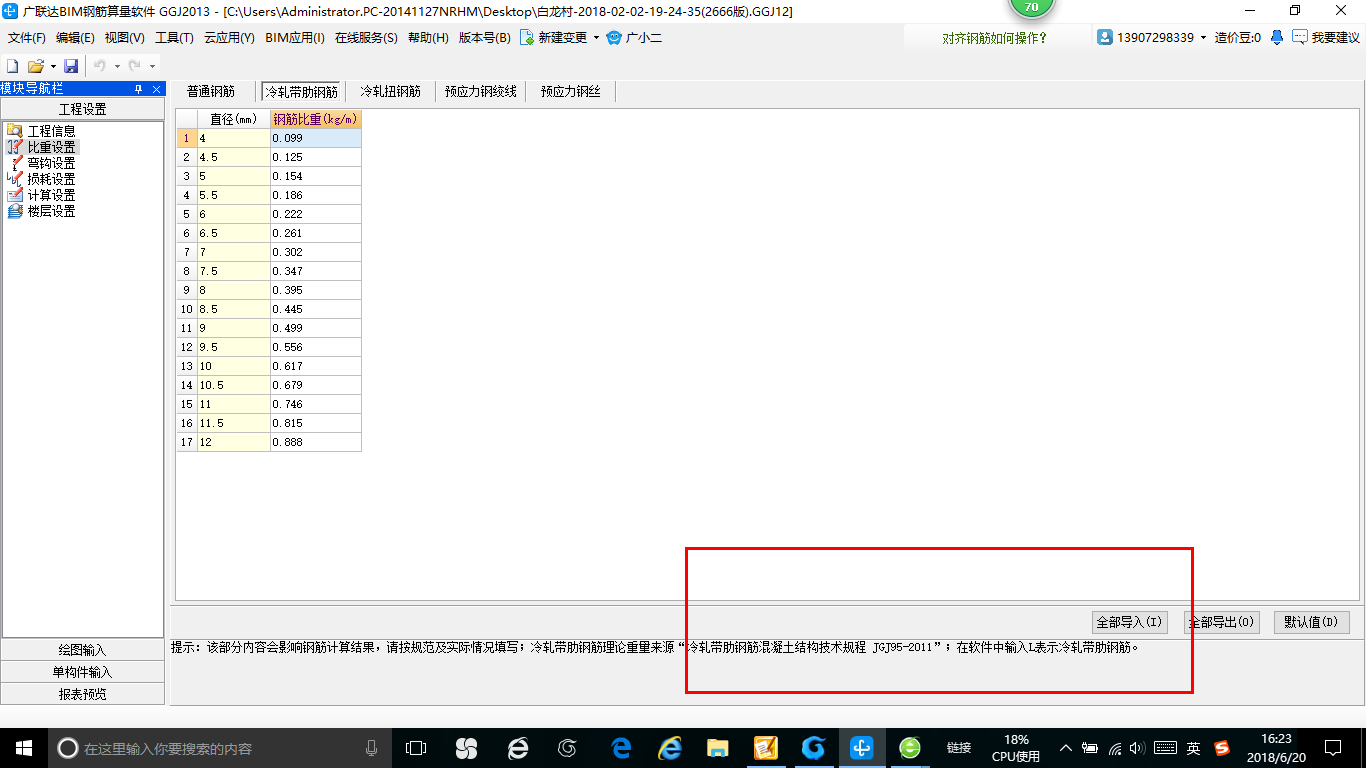1366x768 pixels.
Task: Open 损耗设置 in the navigation tree
Action: (51, 179)
